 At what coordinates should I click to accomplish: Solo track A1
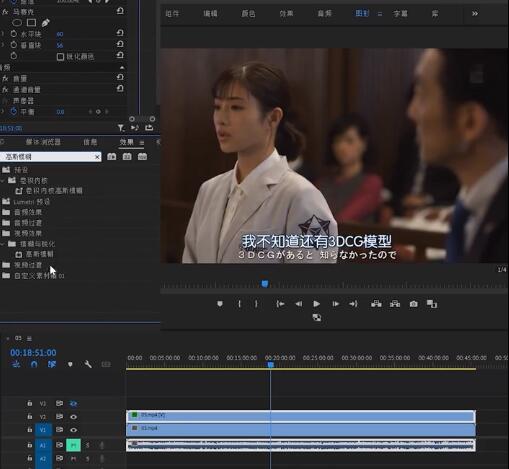point(88,445)
